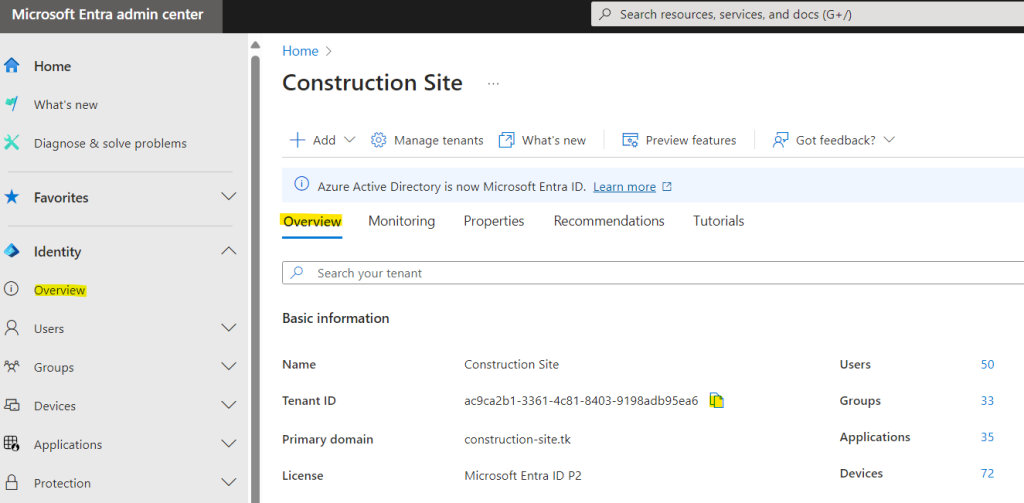
Task: Click the Microsoft Entra admin center title
Action: tap(107, 15)
